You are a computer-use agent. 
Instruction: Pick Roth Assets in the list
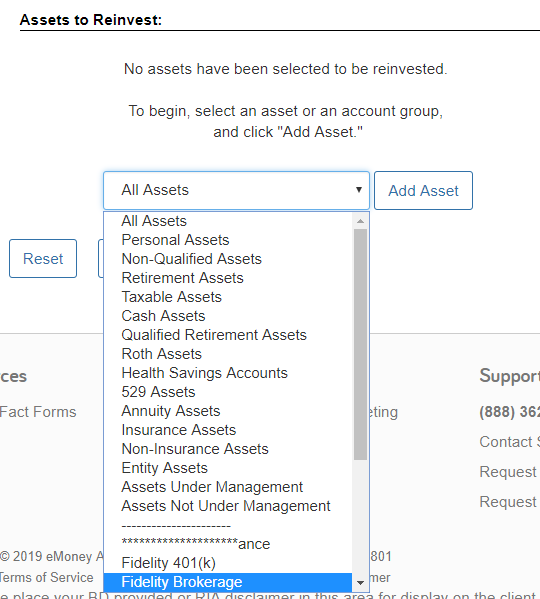[228, 354]
